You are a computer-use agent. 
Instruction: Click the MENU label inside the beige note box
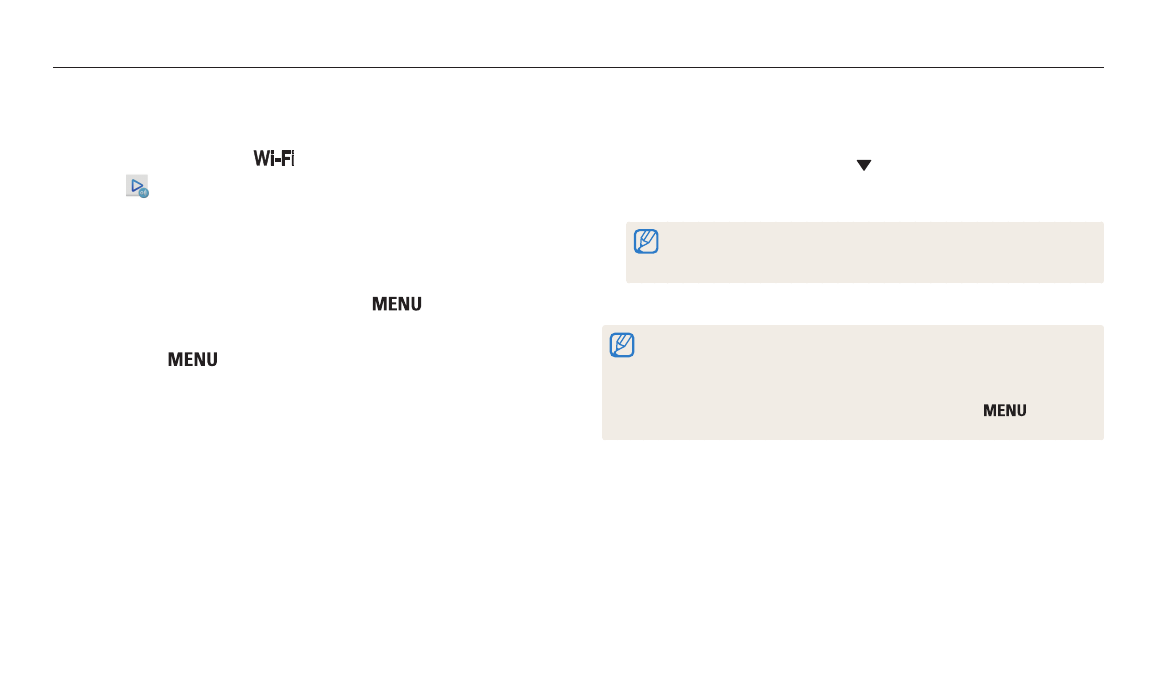click(1004, 410)
